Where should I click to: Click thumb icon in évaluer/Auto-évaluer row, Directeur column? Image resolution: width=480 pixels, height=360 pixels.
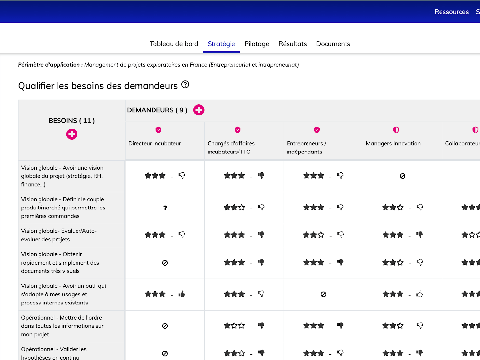(x=182, y=235)
